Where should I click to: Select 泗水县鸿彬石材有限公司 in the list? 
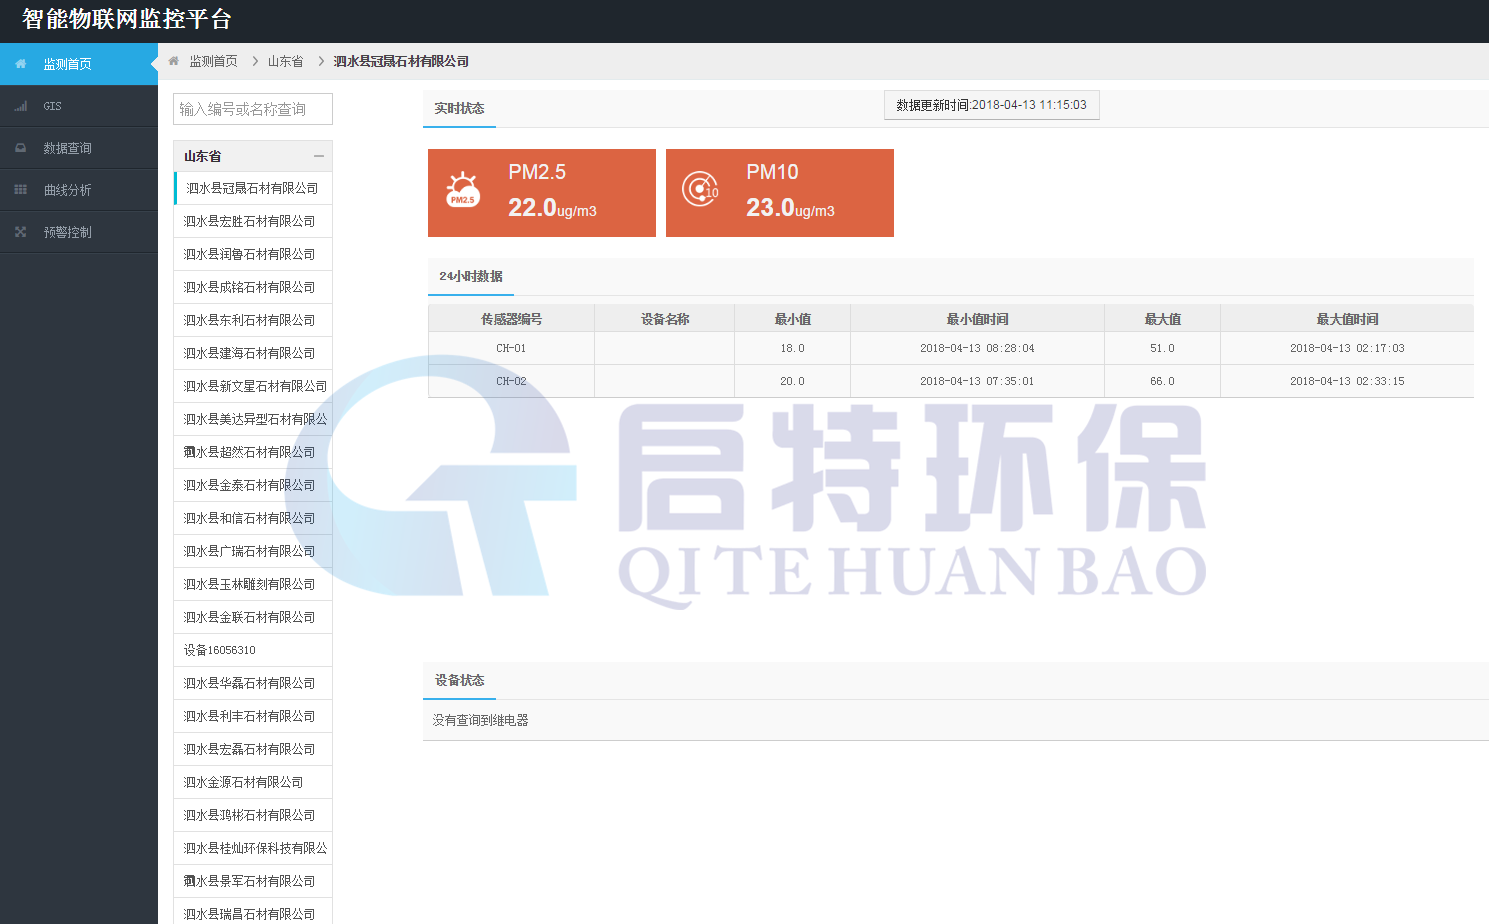(x=253, y=815)
